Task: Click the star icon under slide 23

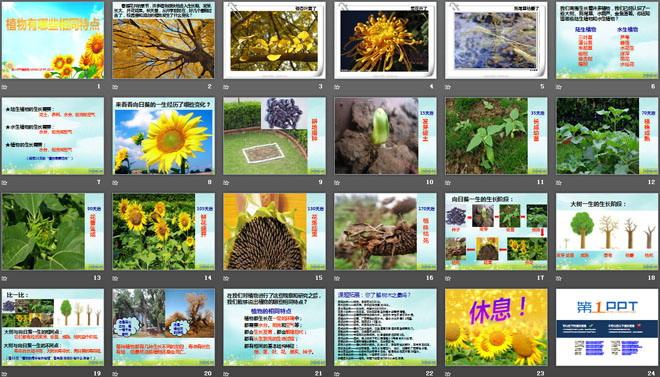Action: pos(448,374)
